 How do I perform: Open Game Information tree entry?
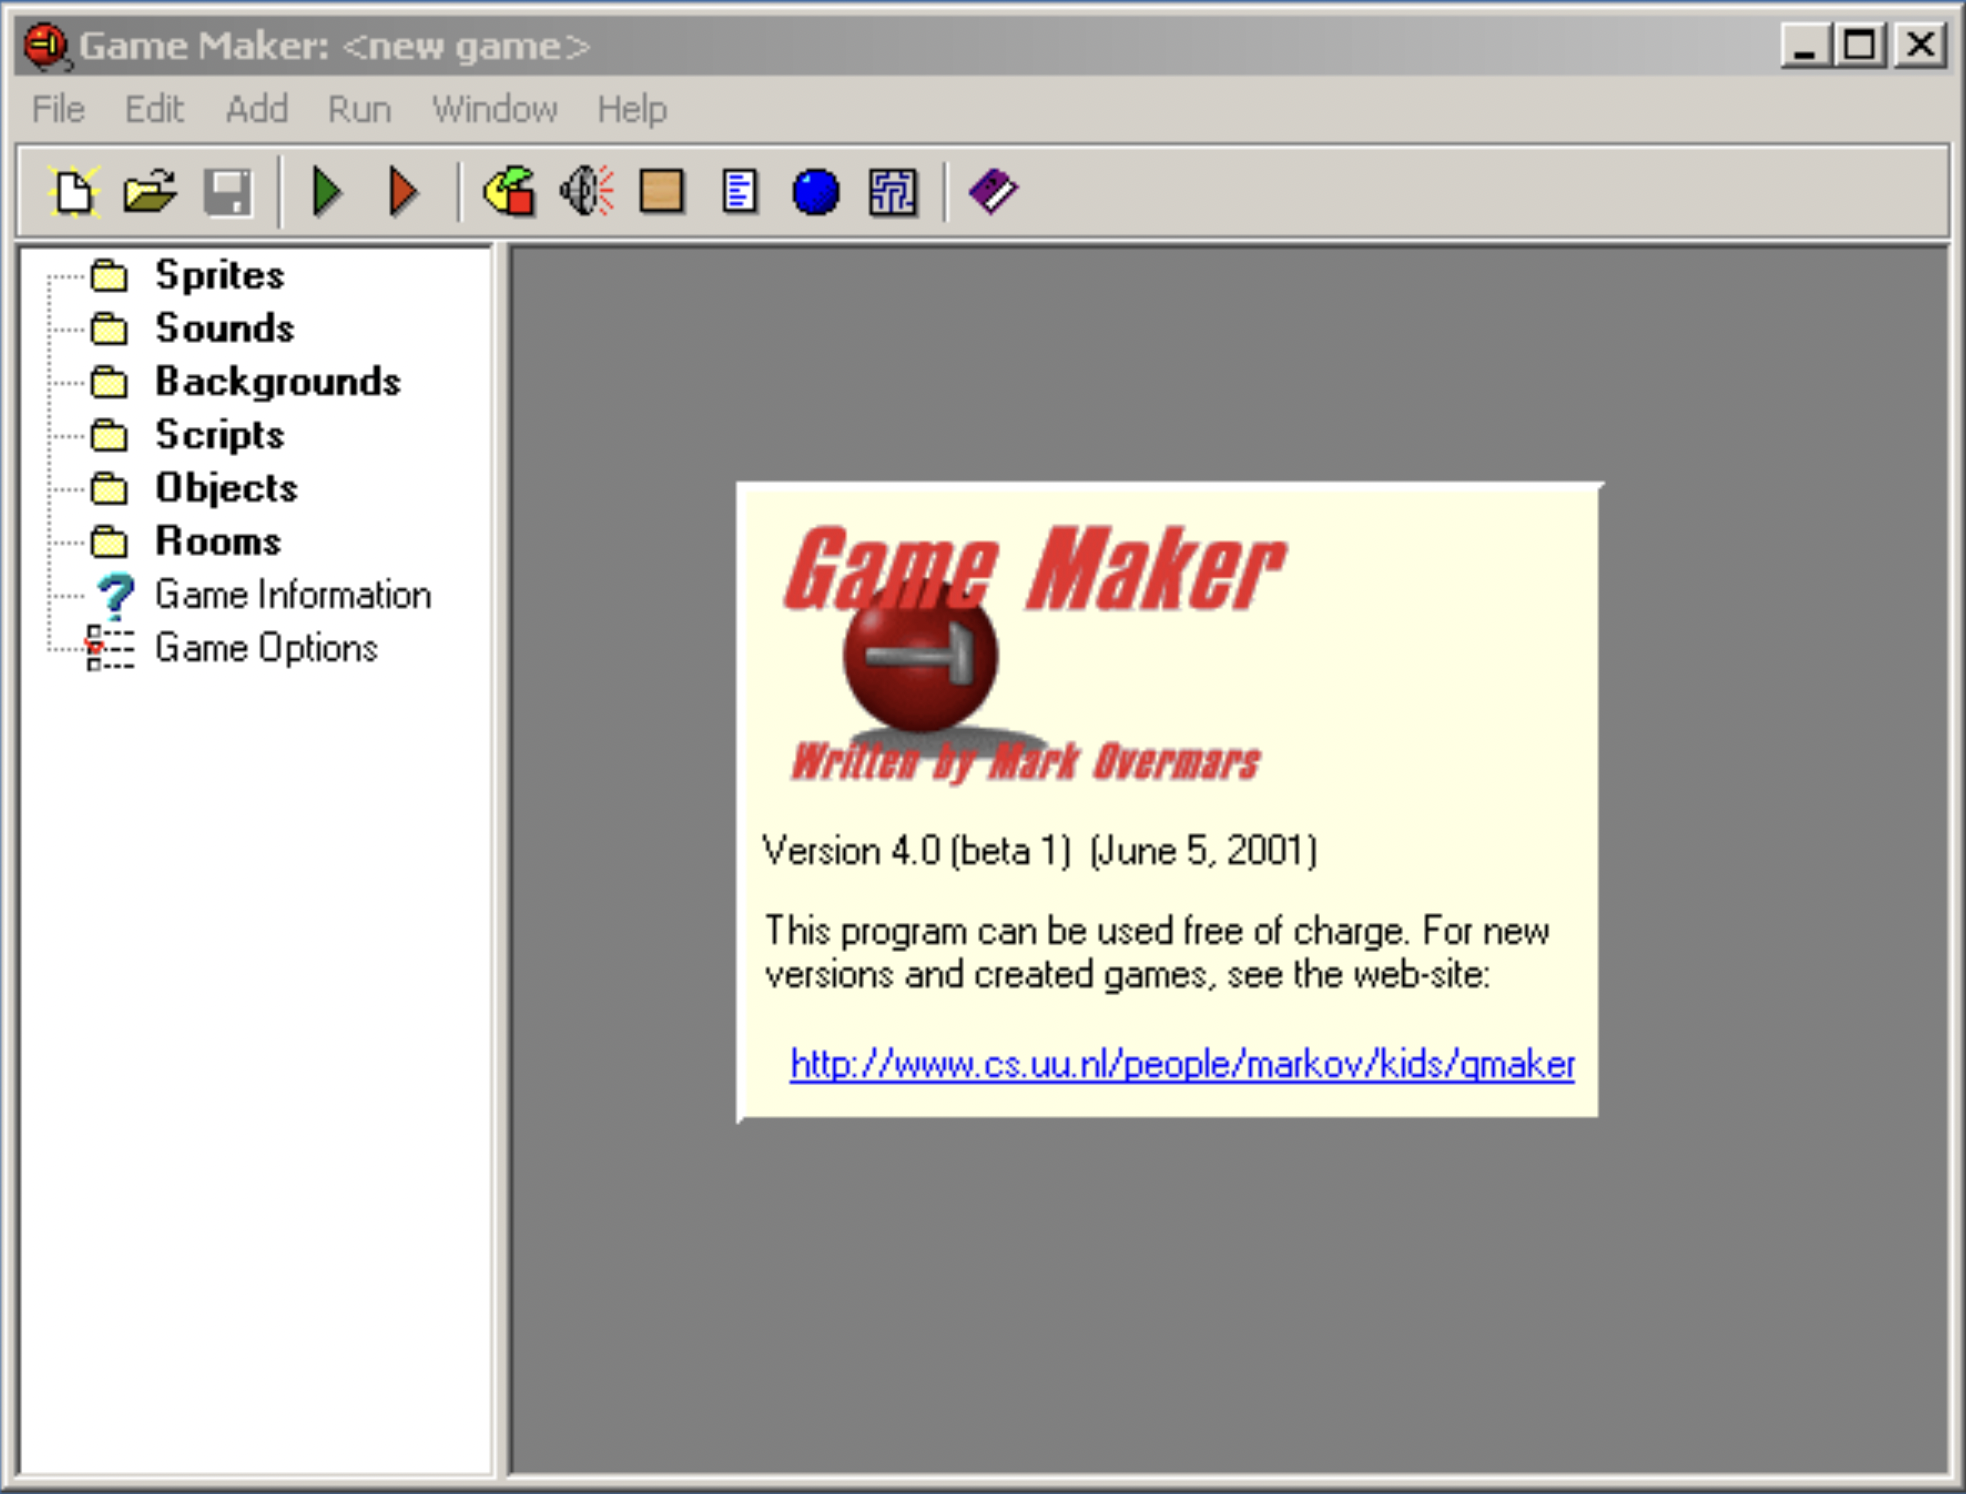[x=292, y=595]
